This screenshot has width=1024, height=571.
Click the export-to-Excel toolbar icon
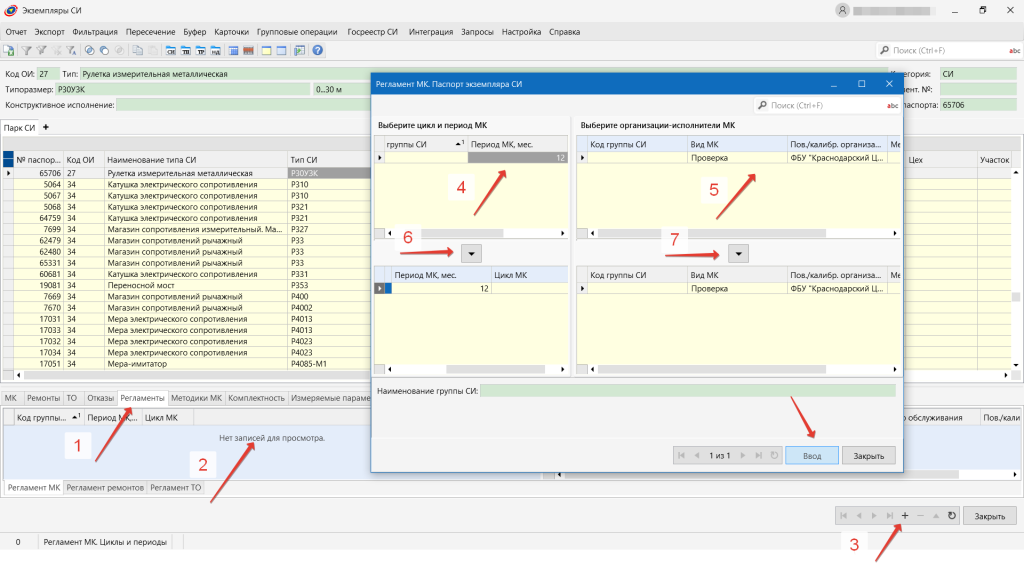pos(8,50)
